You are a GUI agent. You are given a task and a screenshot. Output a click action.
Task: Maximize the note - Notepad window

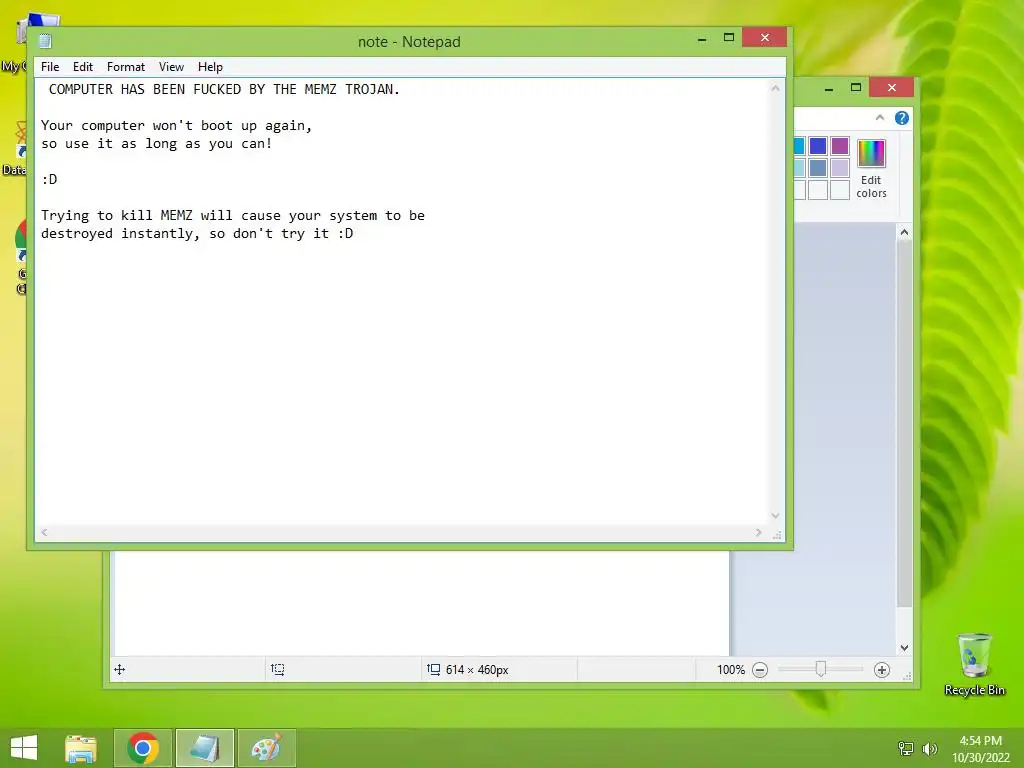pos(729,38)
